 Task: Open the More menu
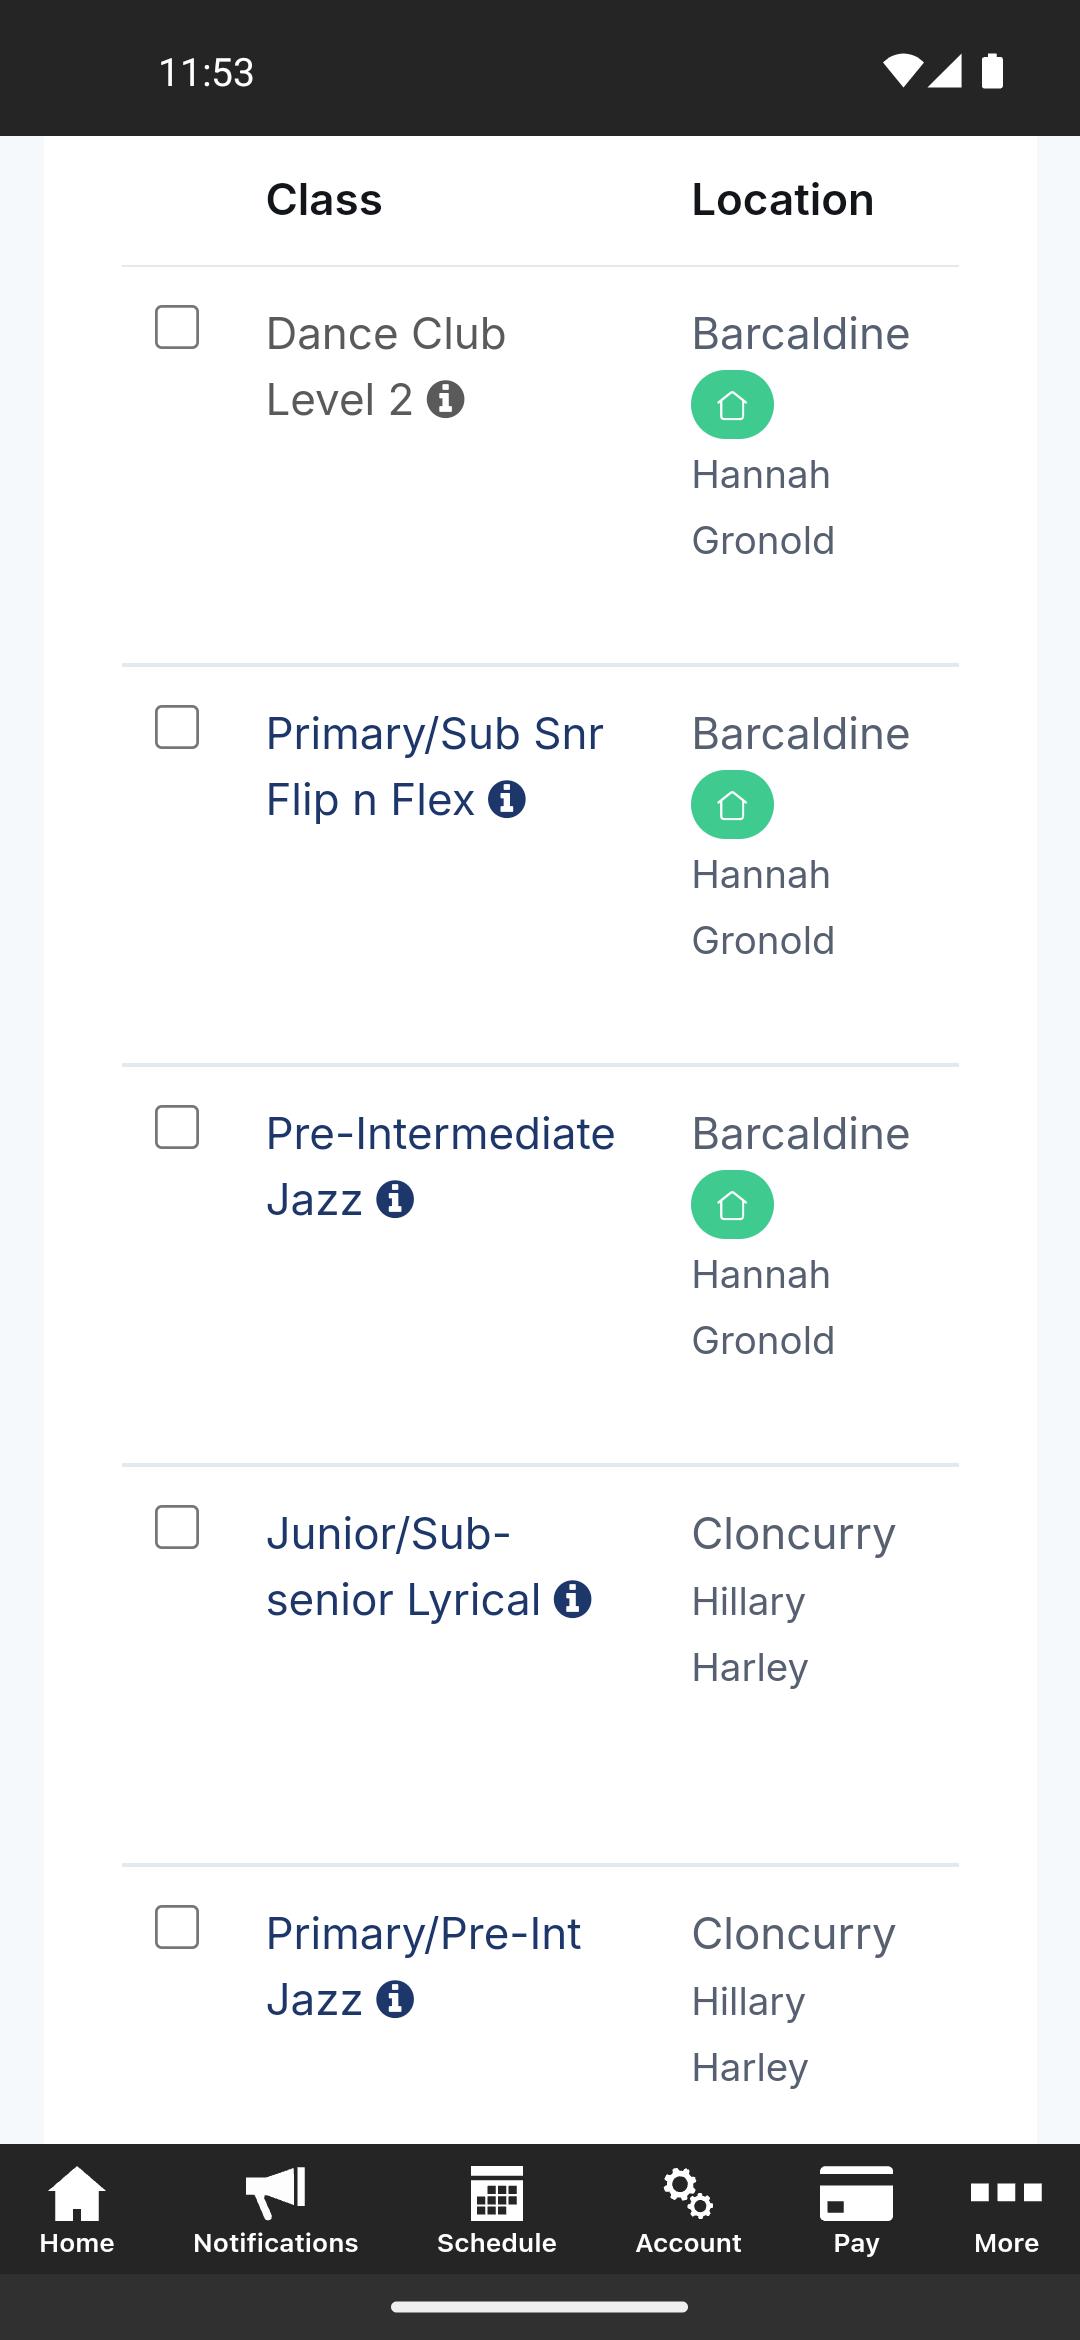click(x=1006, y=2210)
